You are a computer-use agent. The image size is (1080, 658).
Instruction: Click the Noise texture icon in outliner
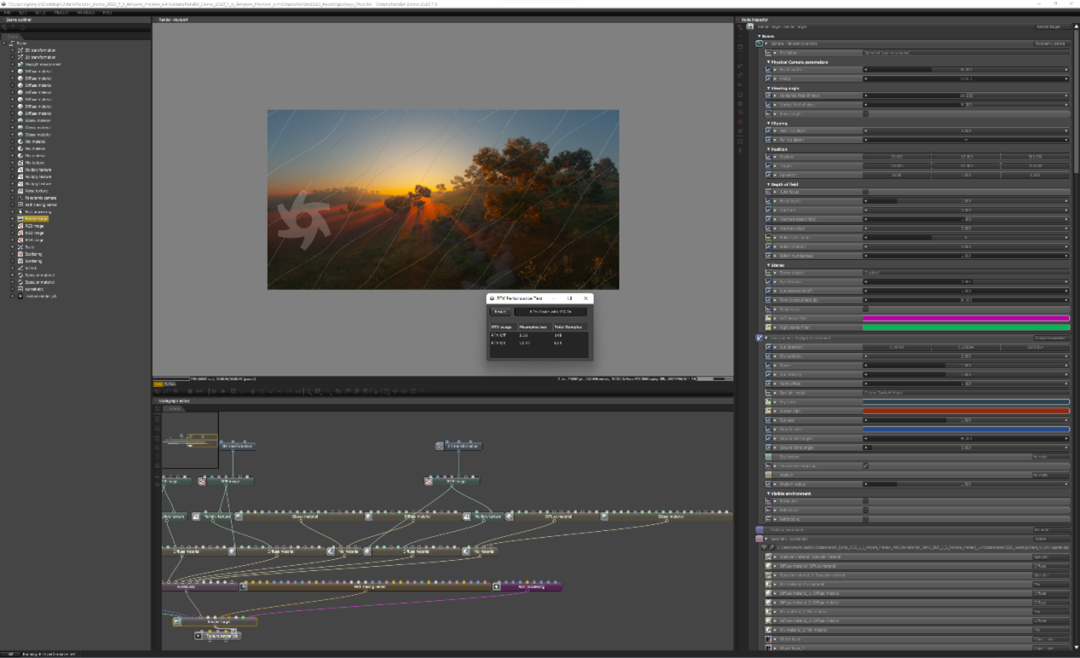pyautogui.click(x=19, y=191)
